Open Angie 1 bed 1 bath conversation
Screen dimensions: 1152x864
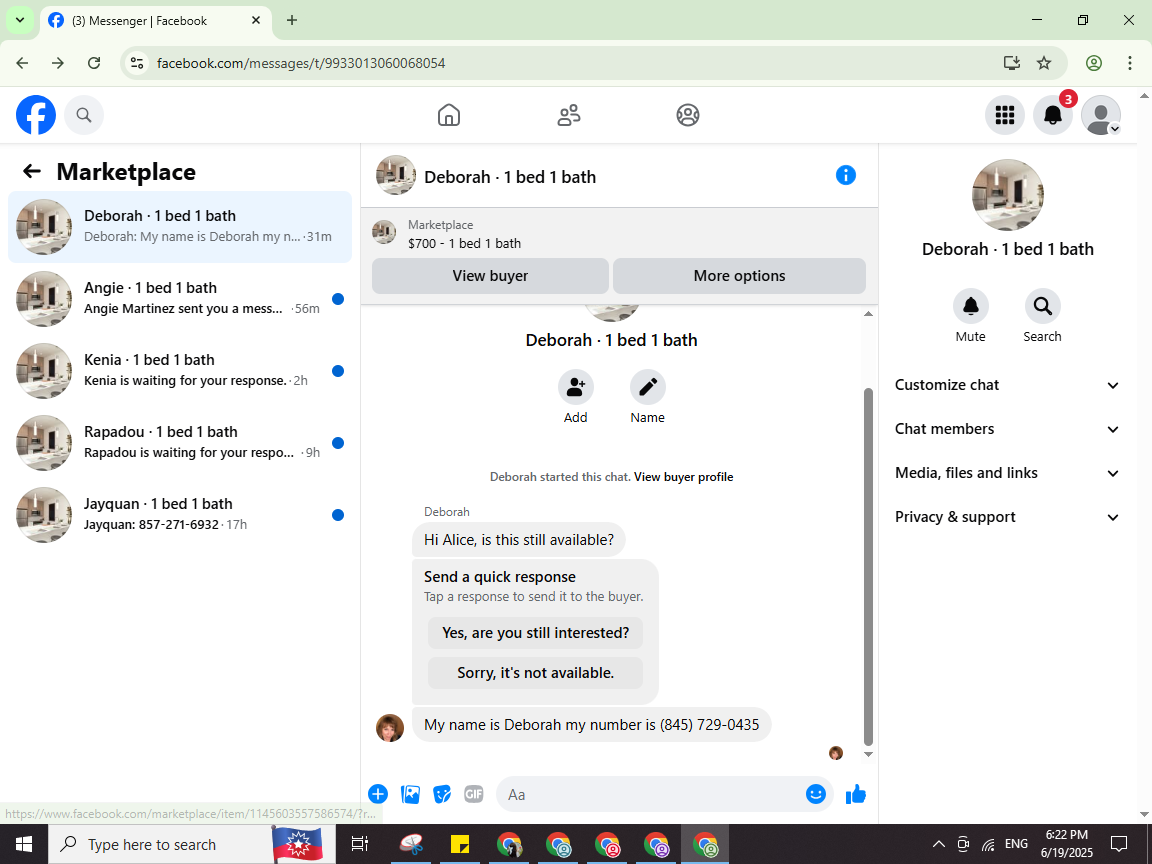pos(180,299)
